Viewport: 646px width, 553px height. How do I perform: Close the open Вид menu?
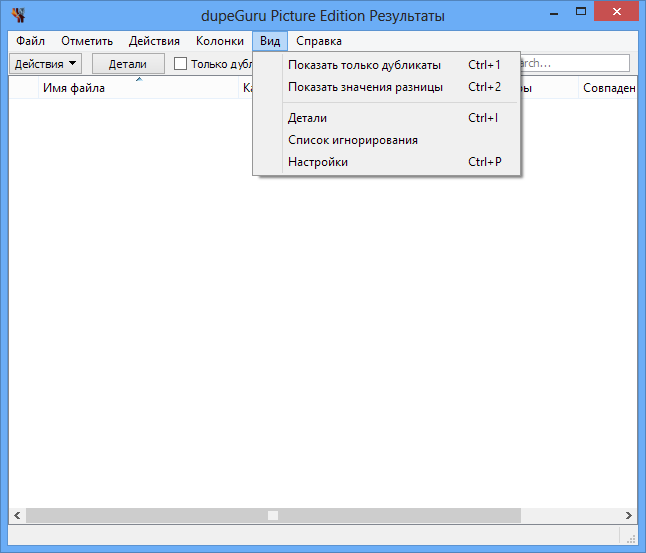[270, 41]
